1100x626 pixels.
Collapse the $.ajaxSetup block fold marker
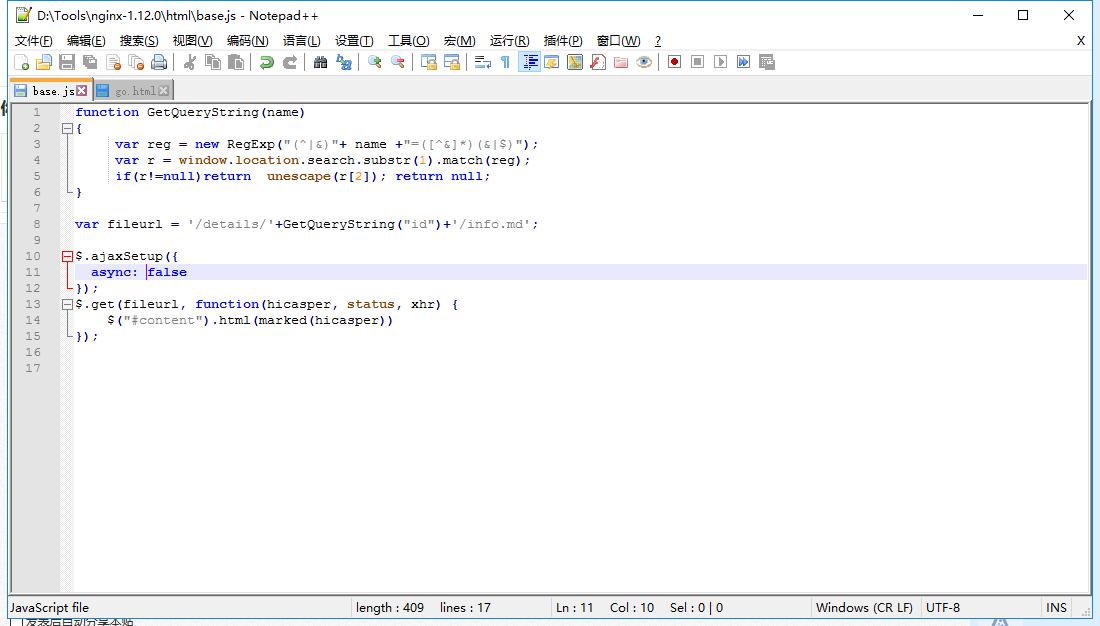67,256
